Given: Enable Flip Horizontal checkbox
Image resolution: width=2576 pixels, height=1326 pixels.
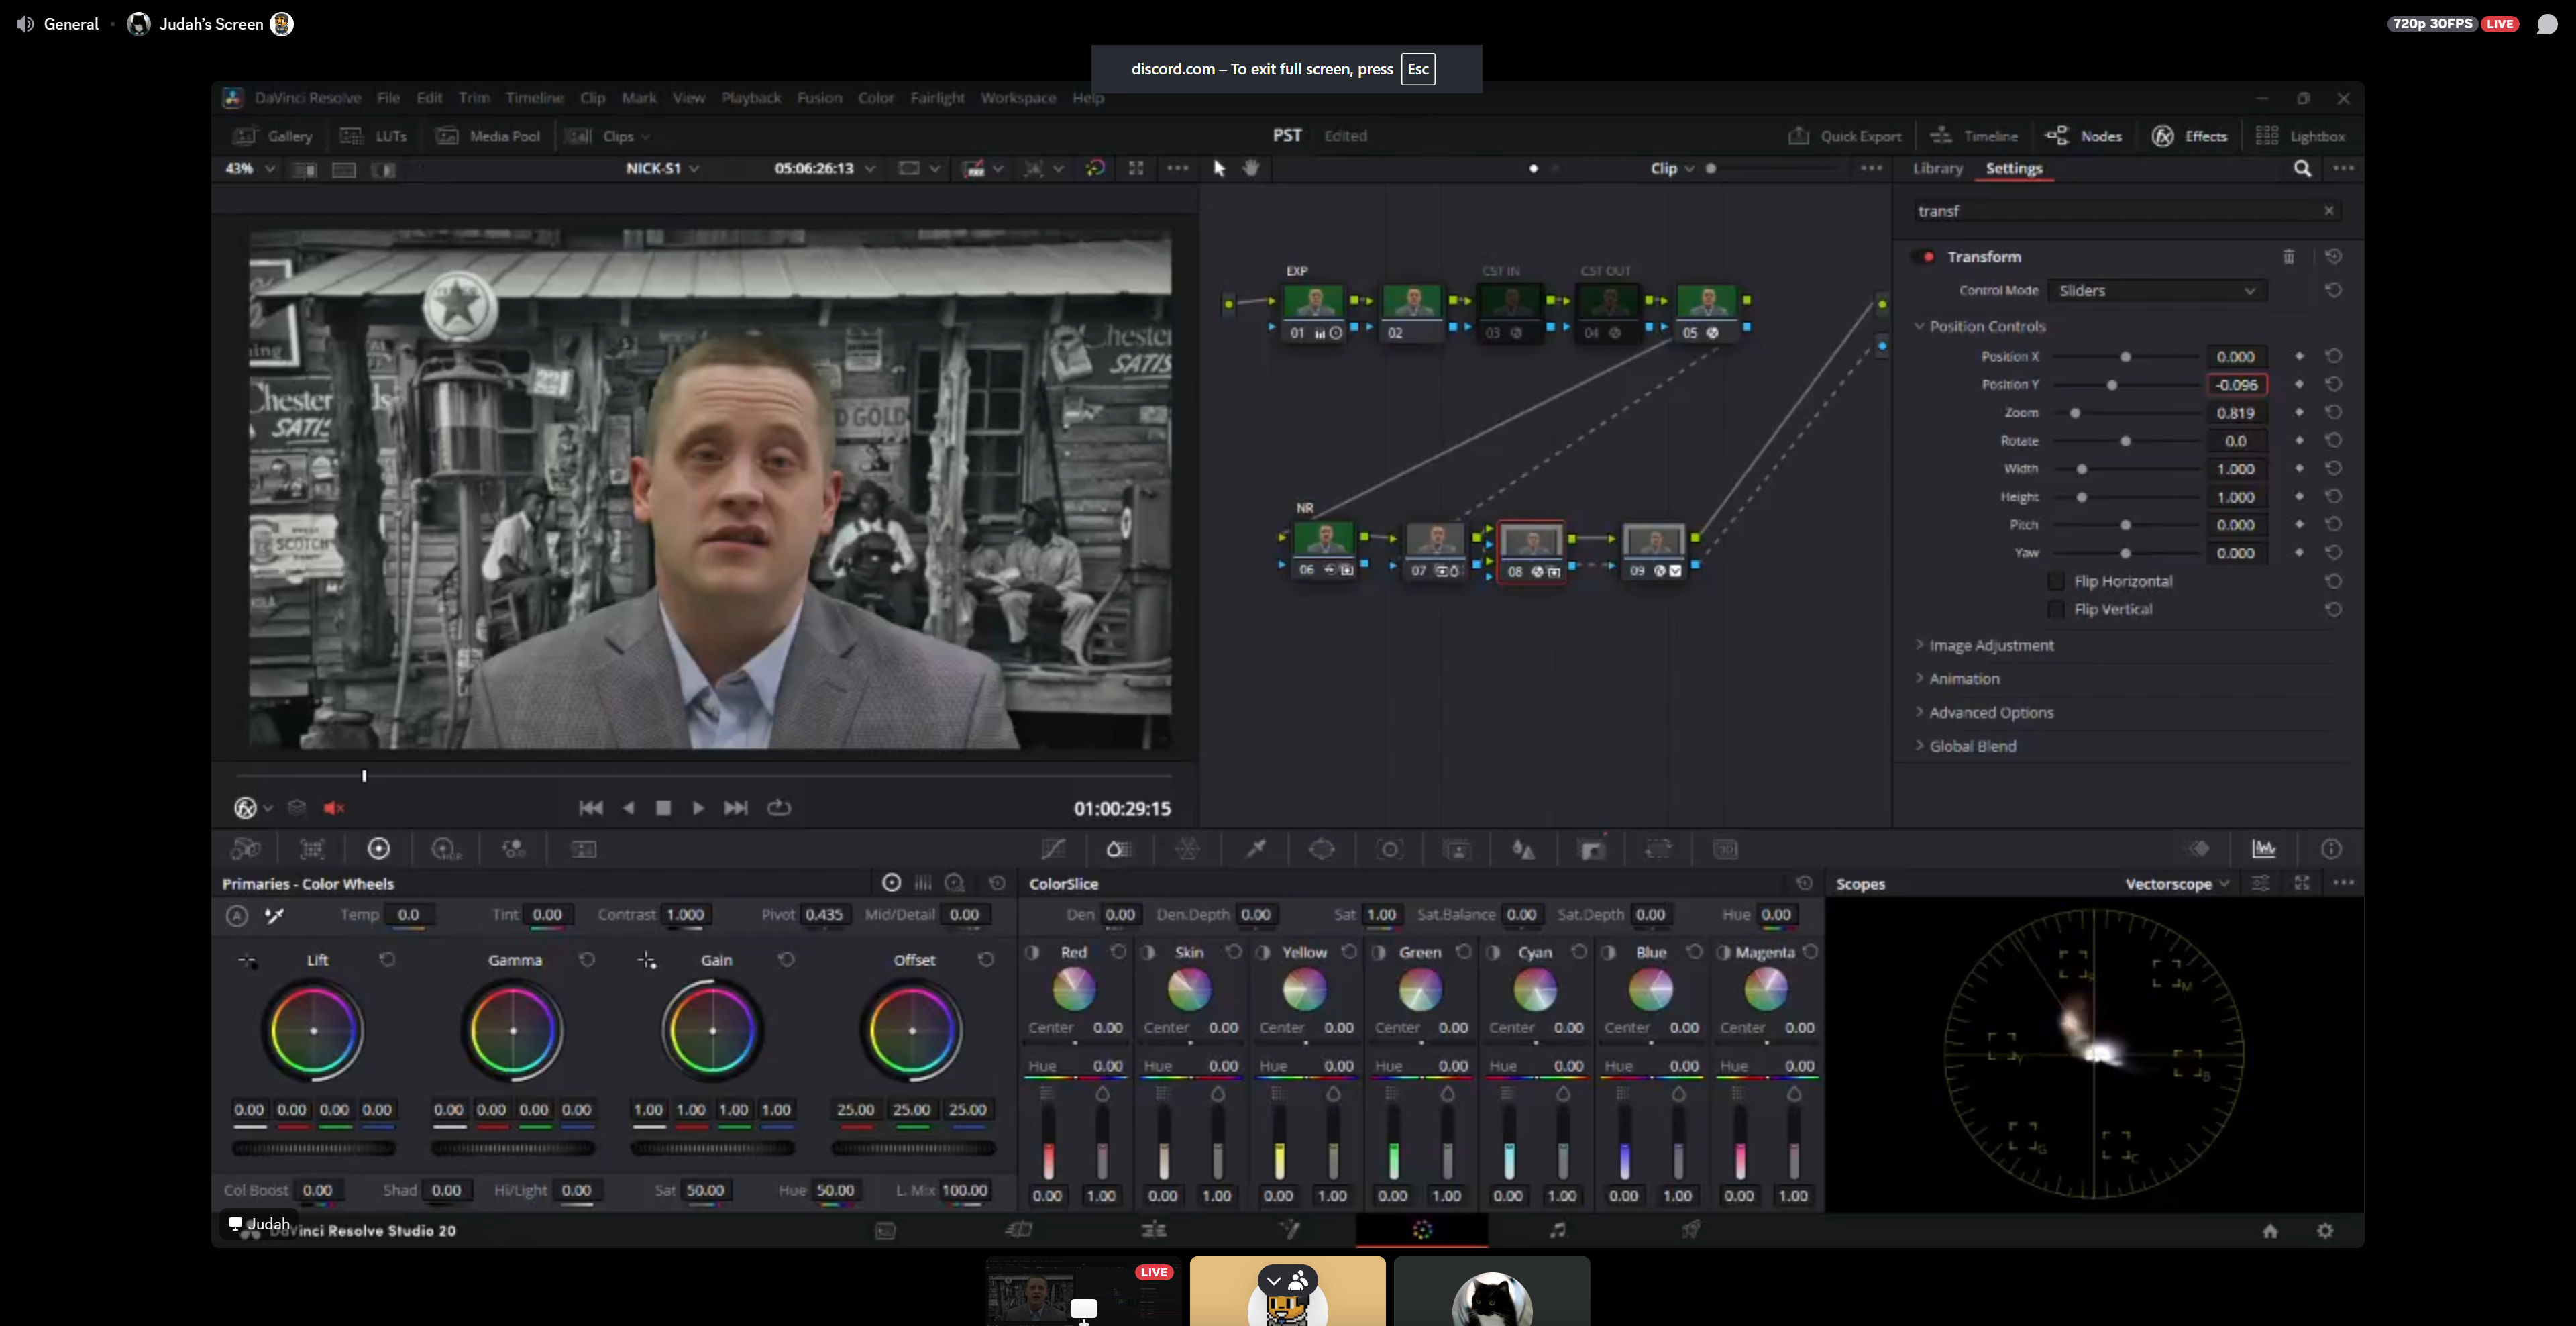Looking at the screenshot, I should (2056, 581).
